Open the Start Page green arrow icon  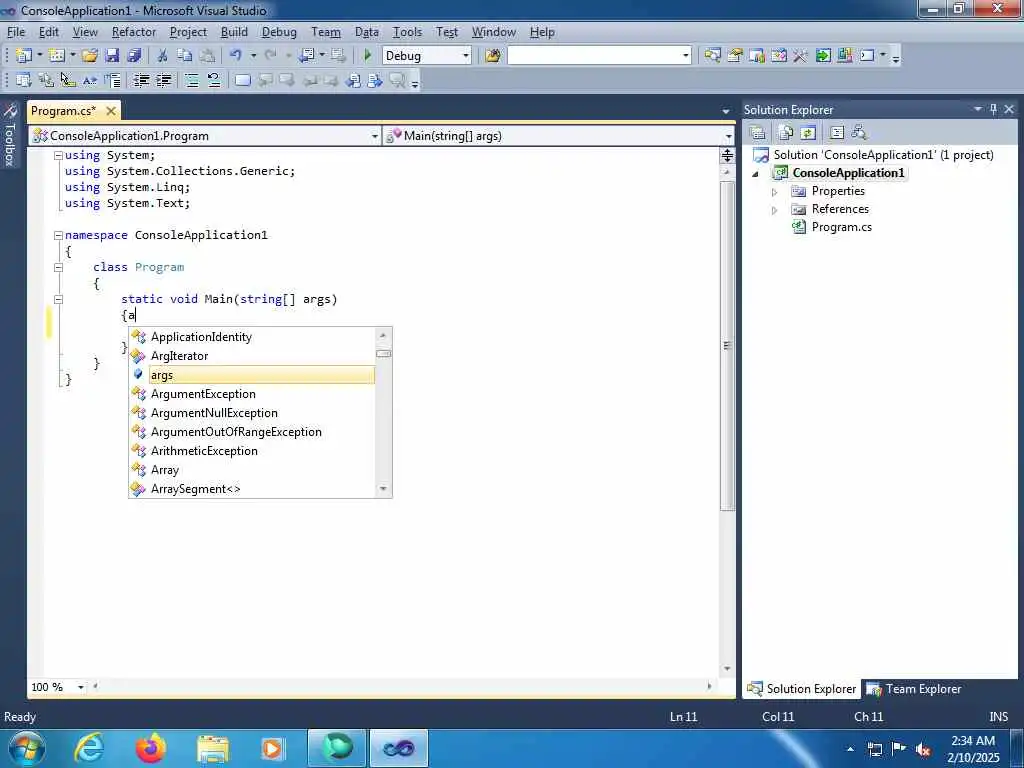[x=824, y=56]
